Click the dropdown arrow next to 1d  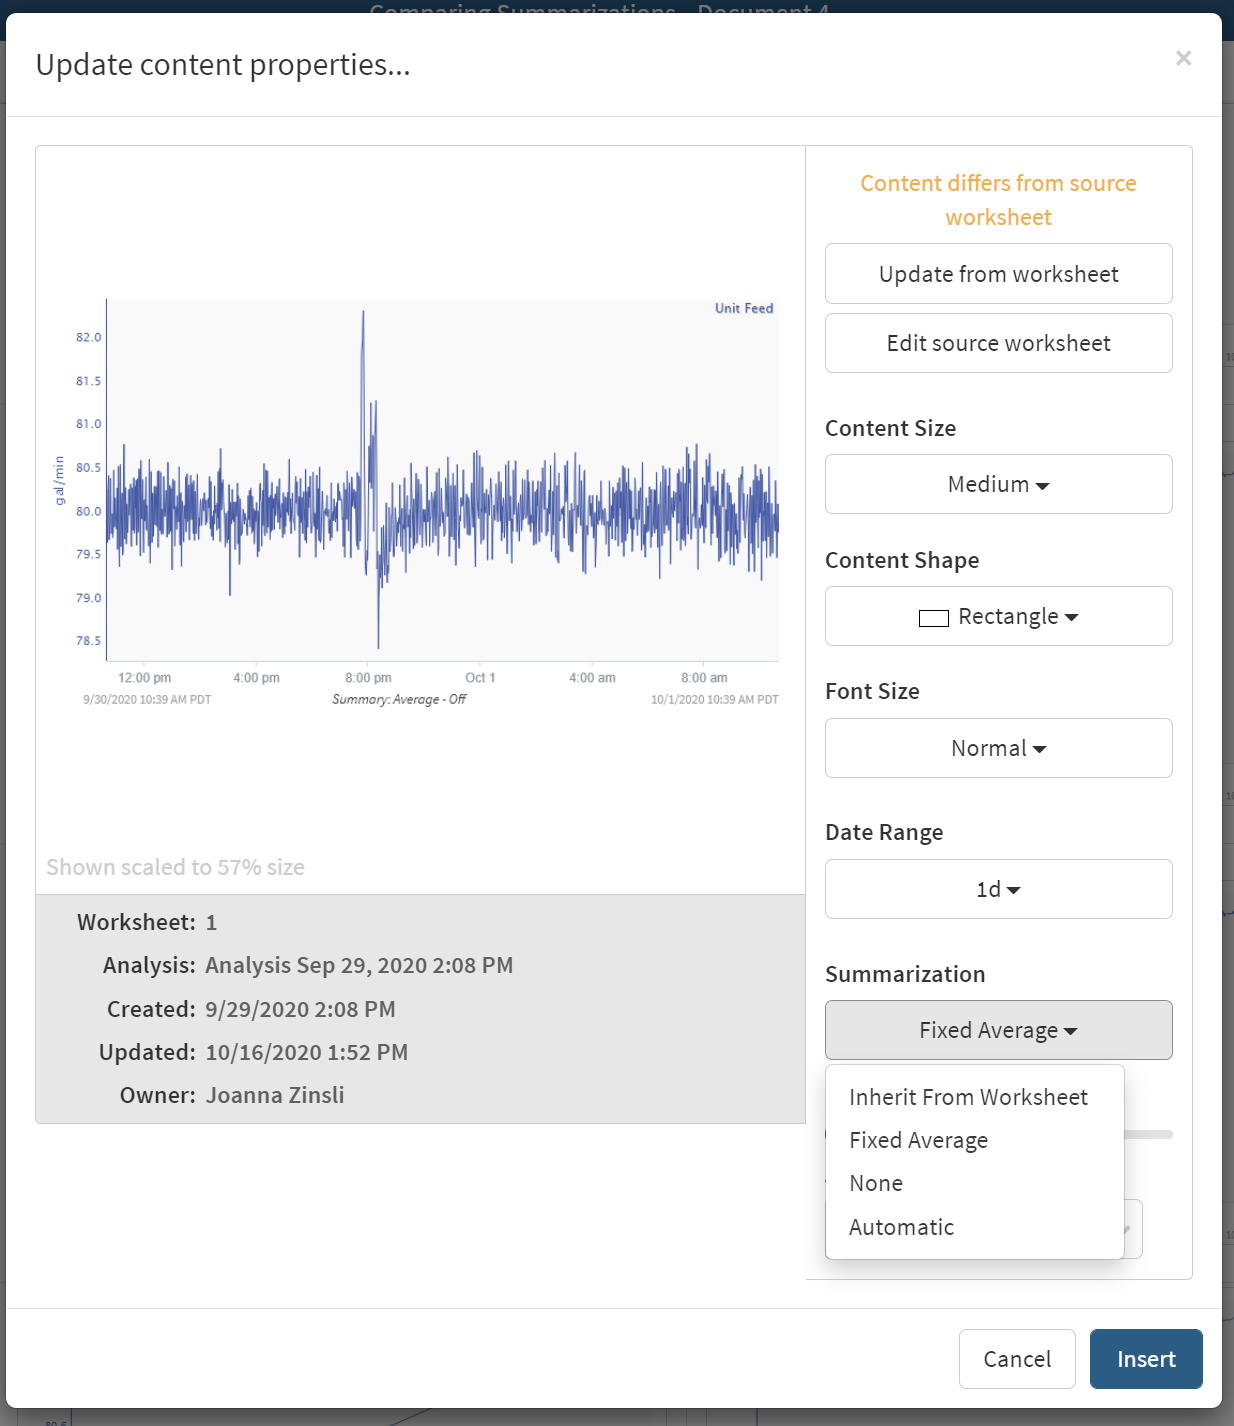(1014, 889)
